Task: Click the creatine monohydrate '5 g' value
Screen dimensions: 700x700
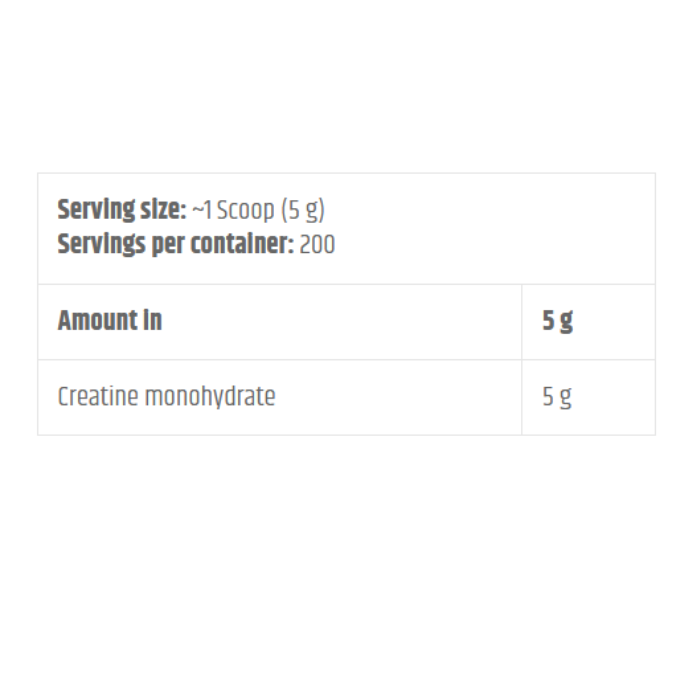Action: (557, 396)
